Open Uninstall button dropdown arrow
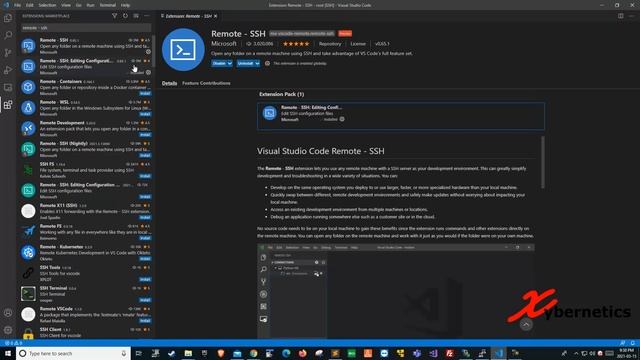This screenshot has height=360, width=640. pos(257,63)
